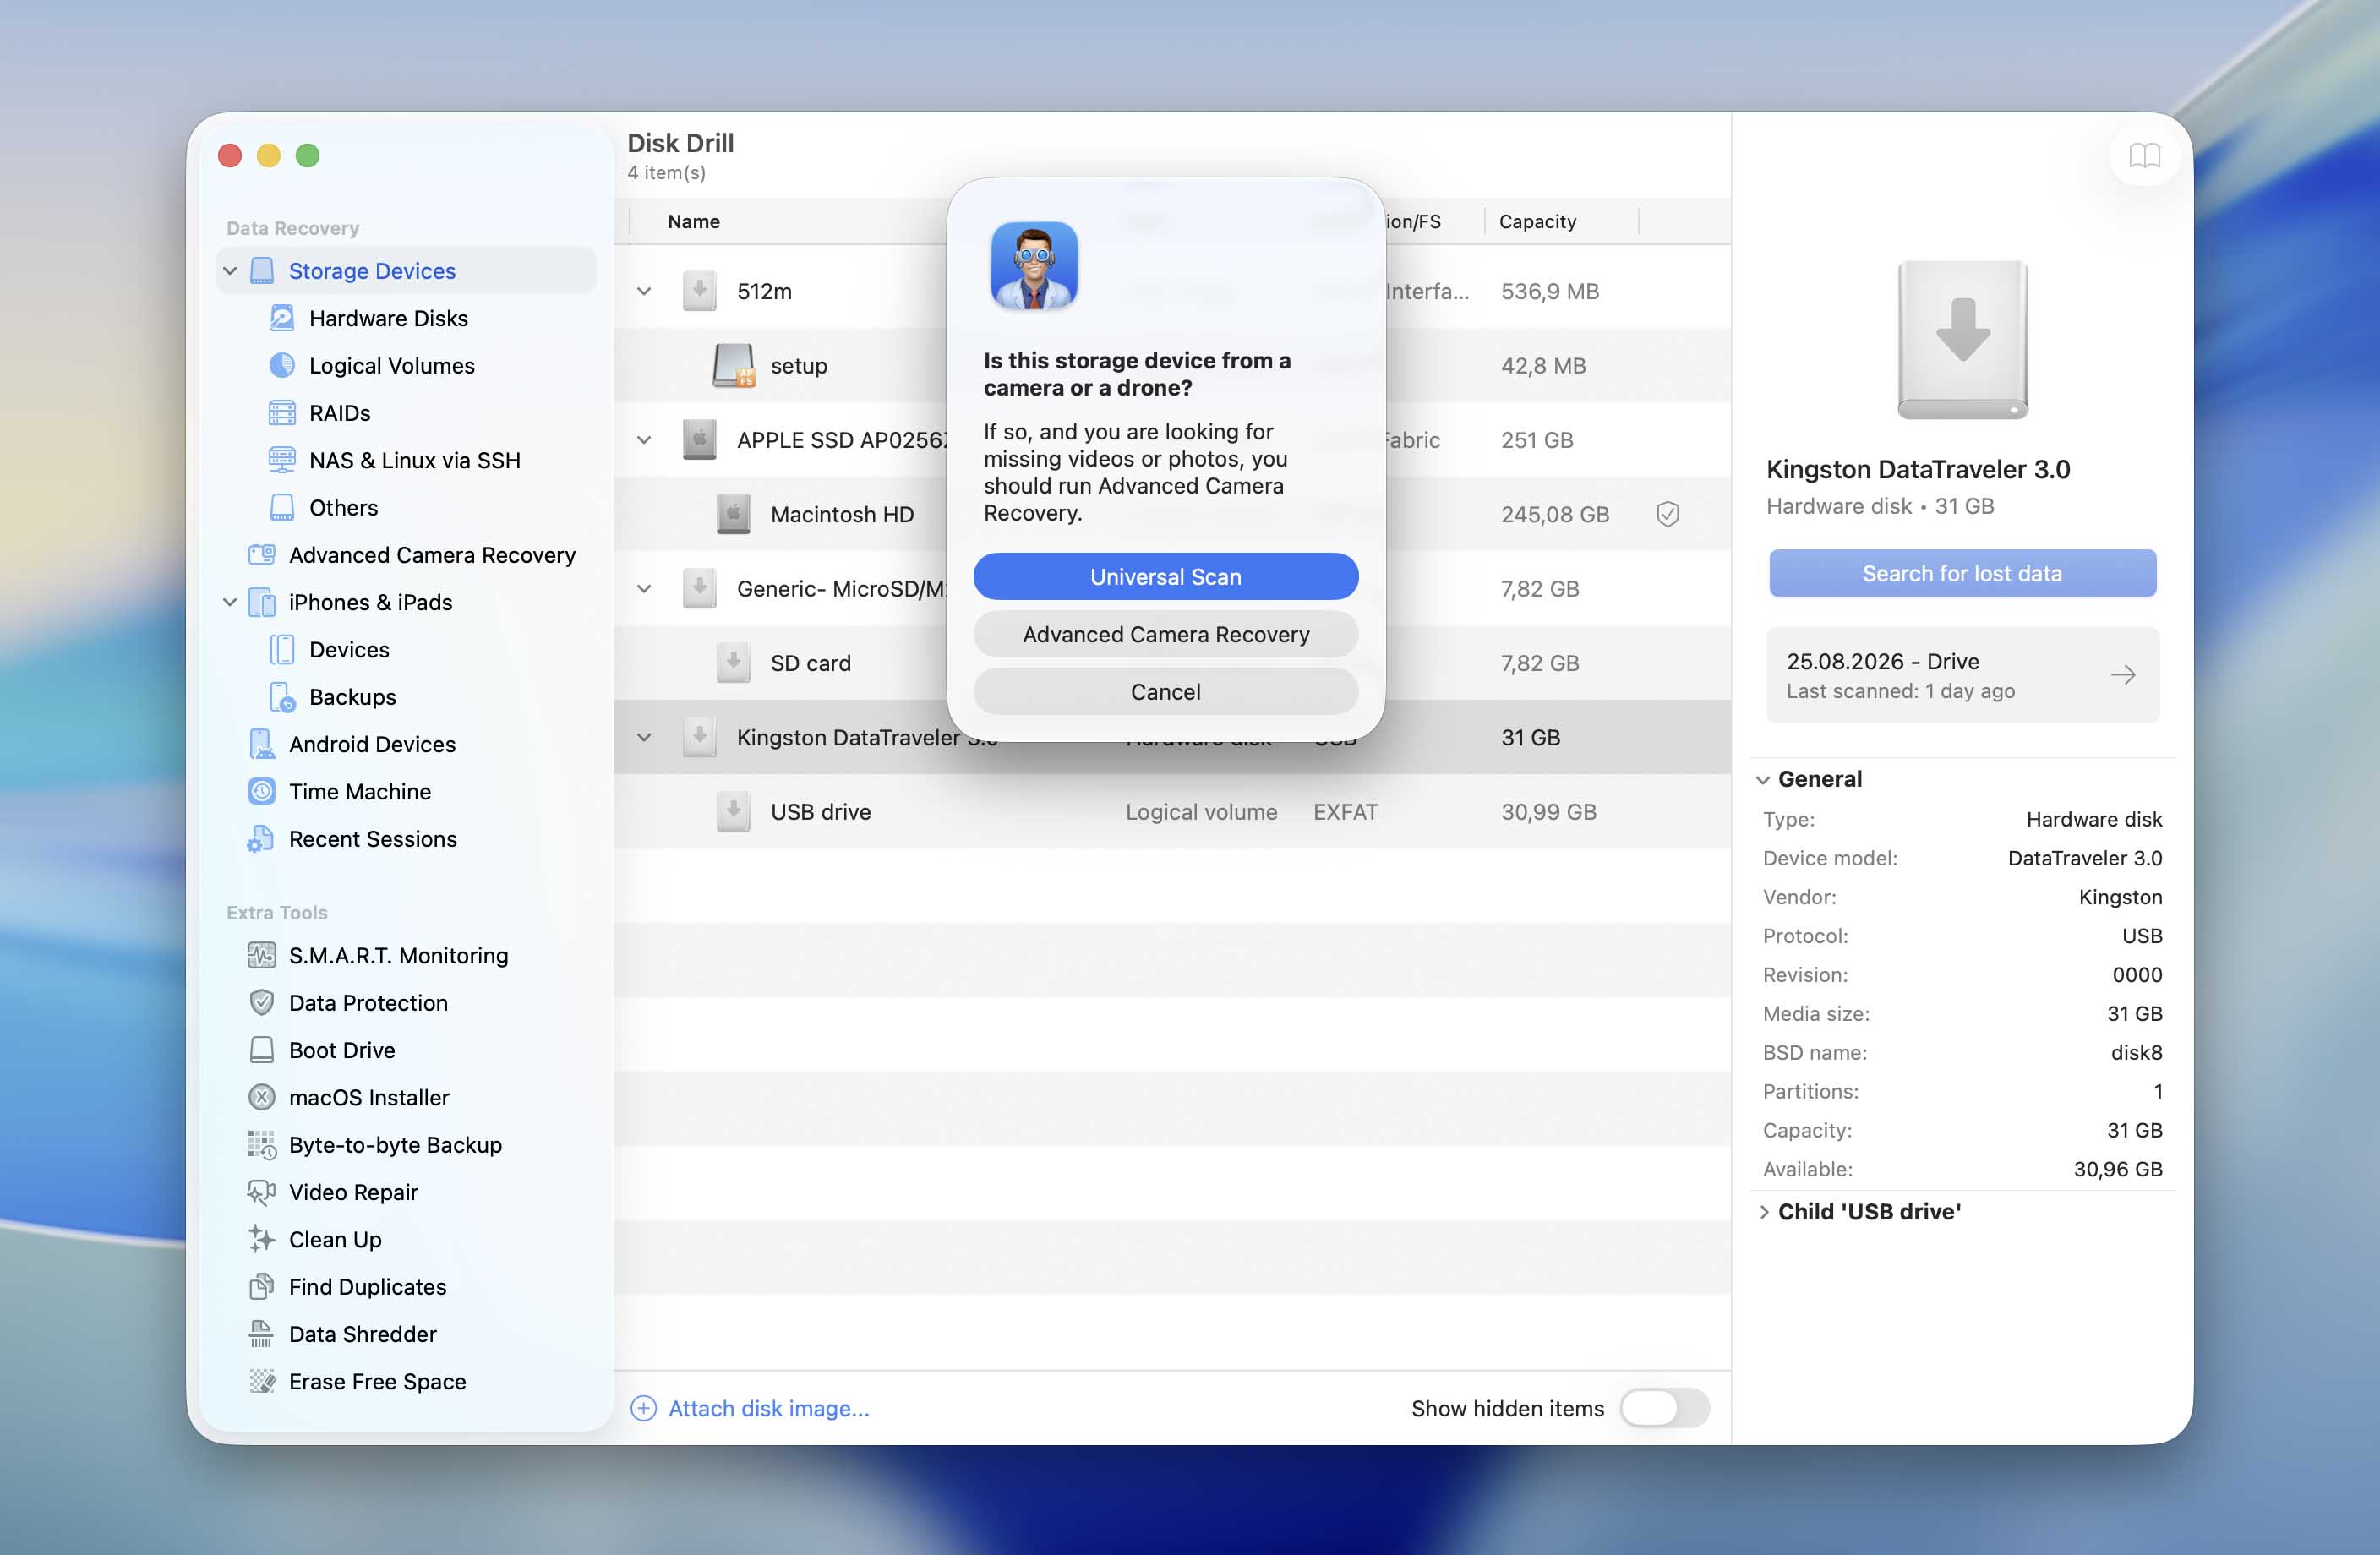The image size is (2380, 1555).
Task: Expand the Child 'USB drive' section
Action: tap(1763, 1212)
